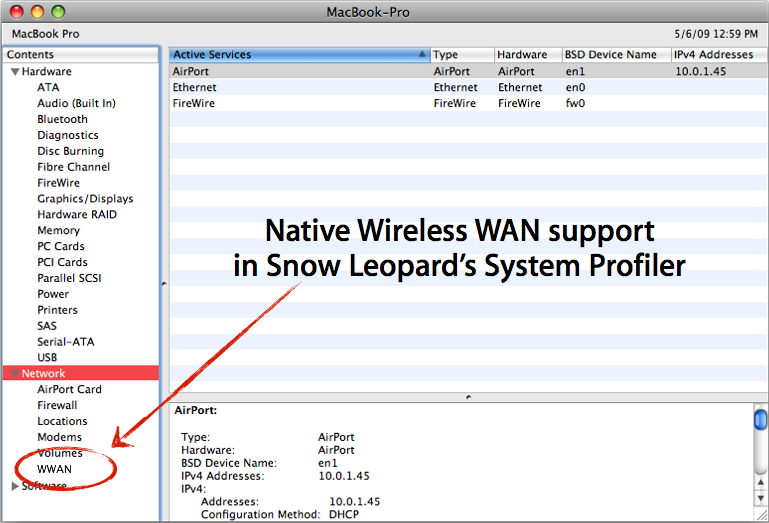This screenshot has width=769, height=523.
Task: Click the window resize grip corner
Action: (x=762, y=515)
